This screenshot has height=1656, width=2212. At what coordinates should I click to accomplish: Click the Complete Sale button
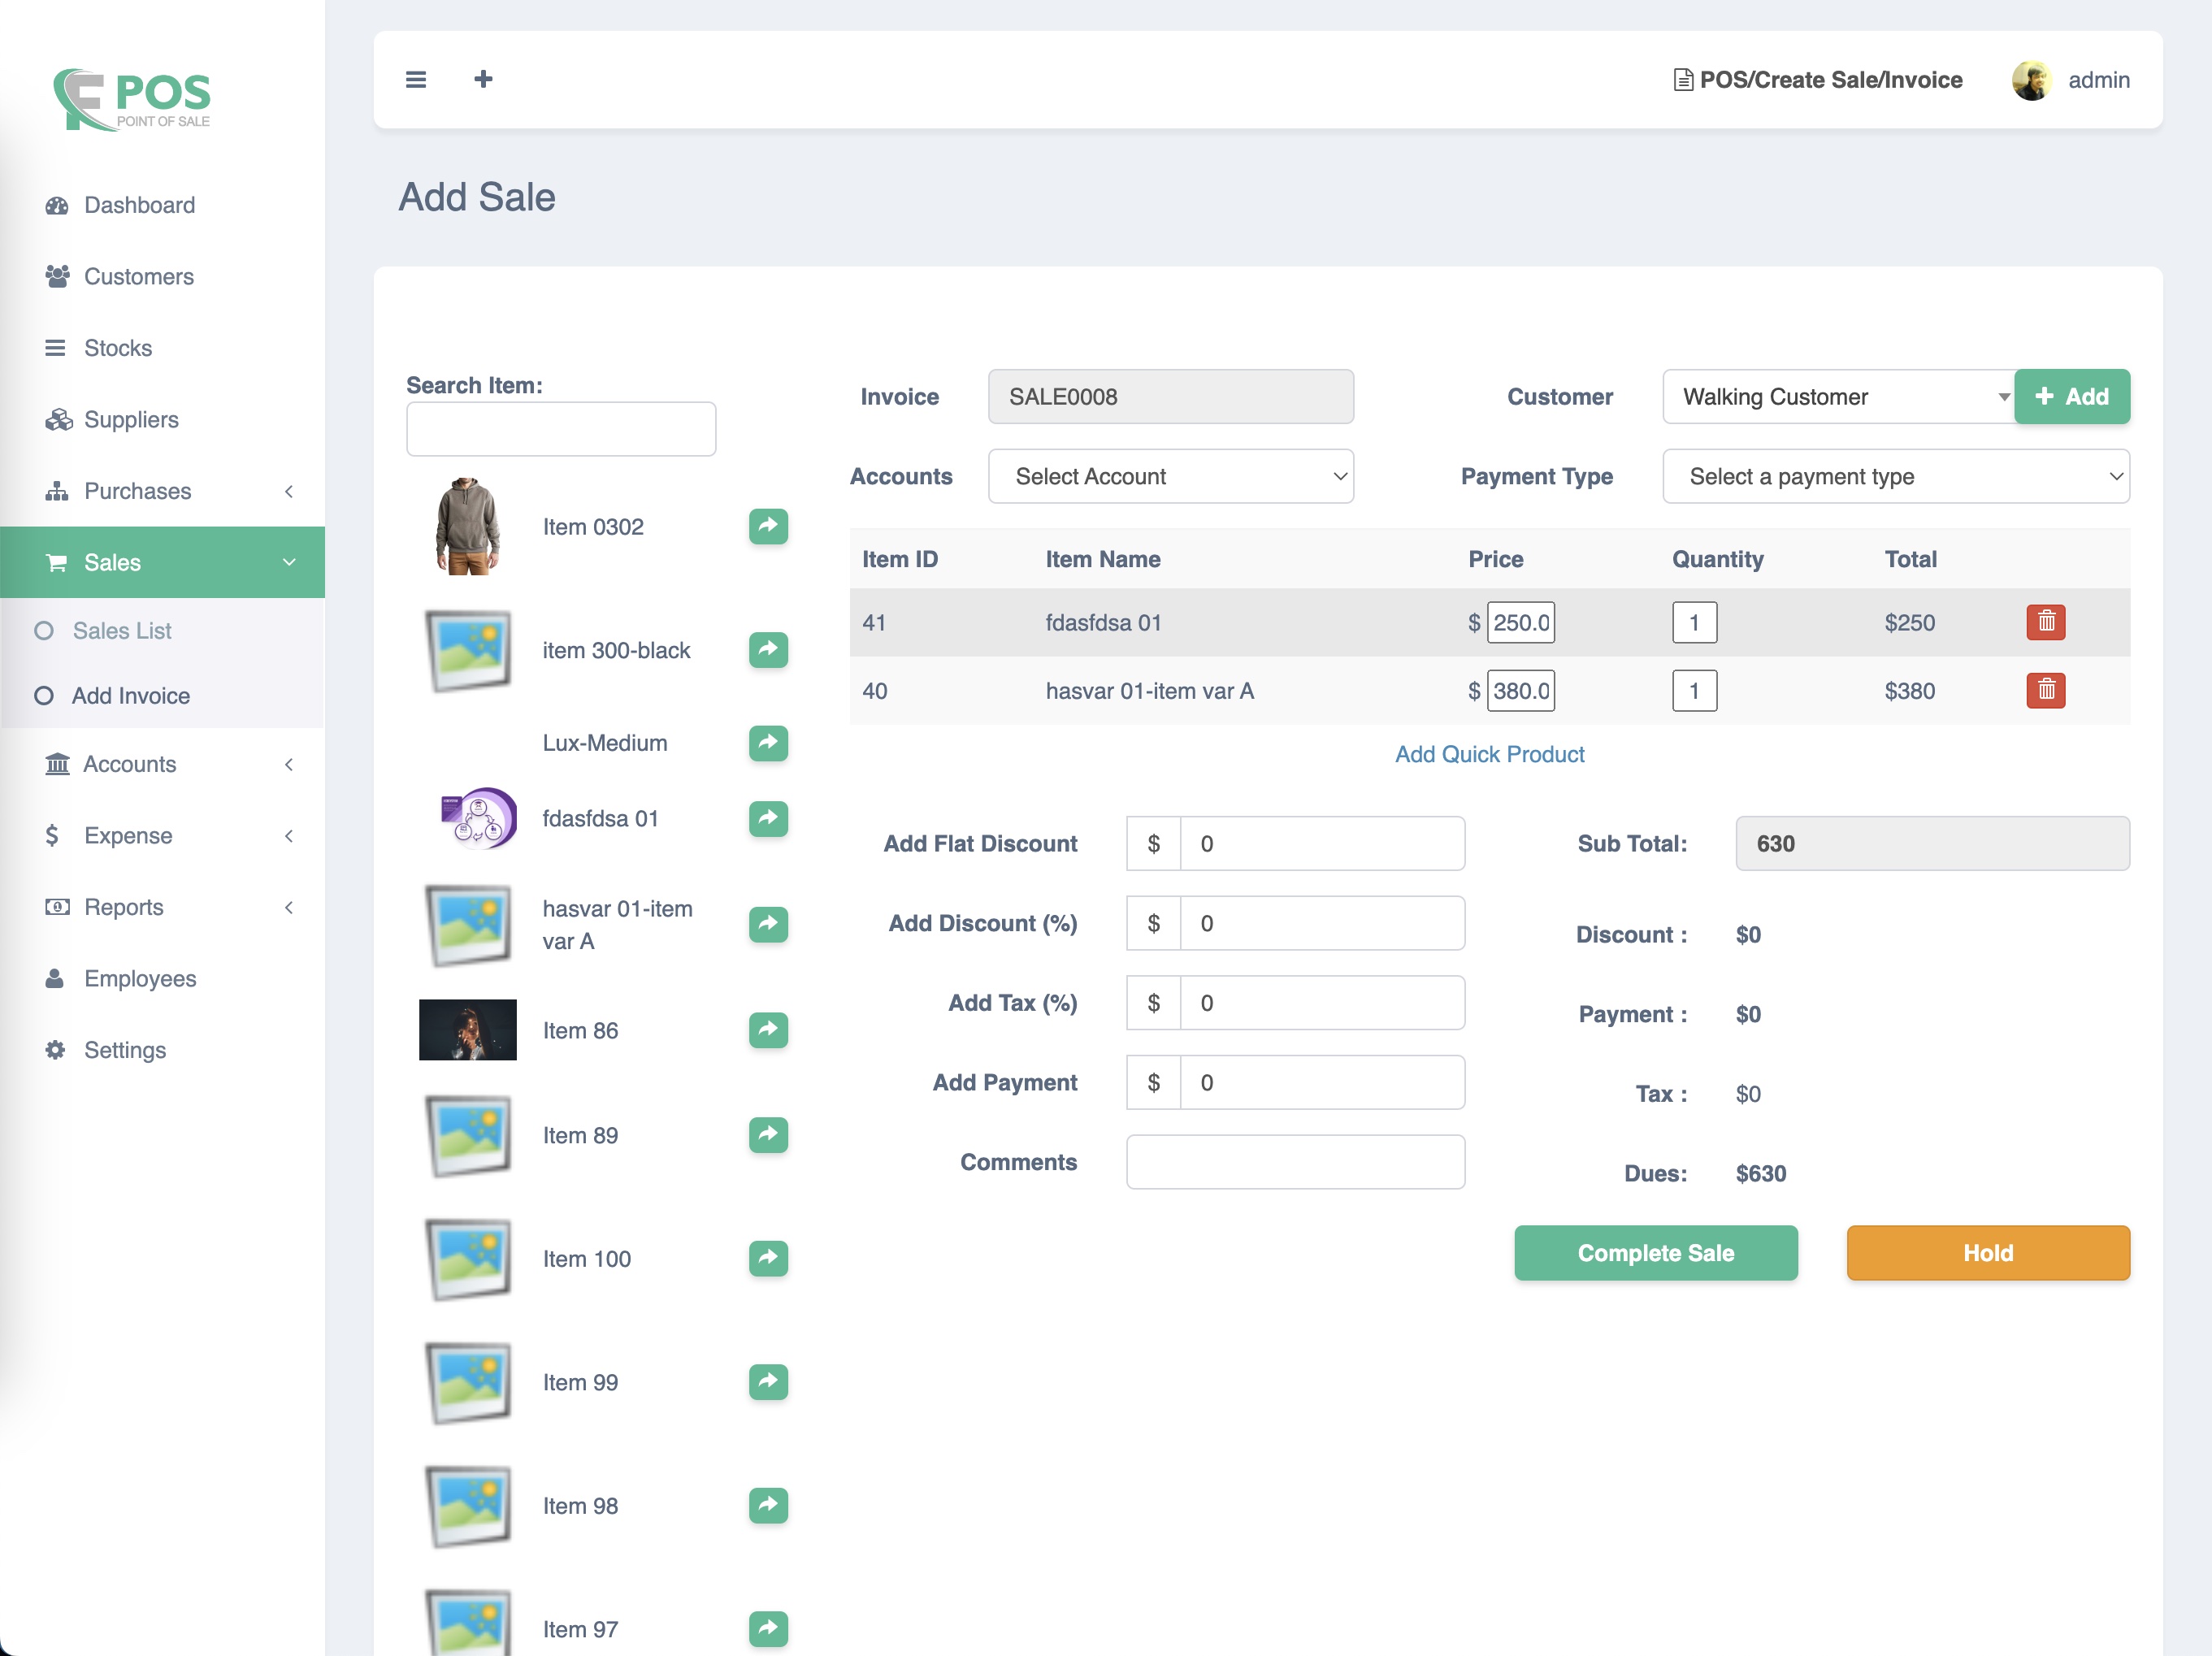click(1656, 1252)
